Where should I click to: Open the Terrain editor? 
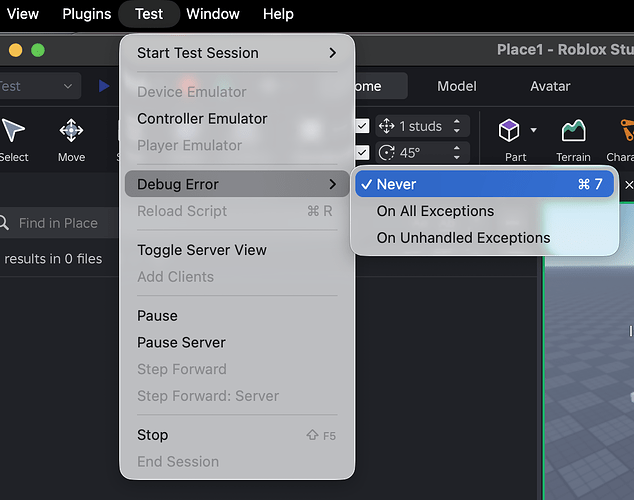click(x=573, y=130)
